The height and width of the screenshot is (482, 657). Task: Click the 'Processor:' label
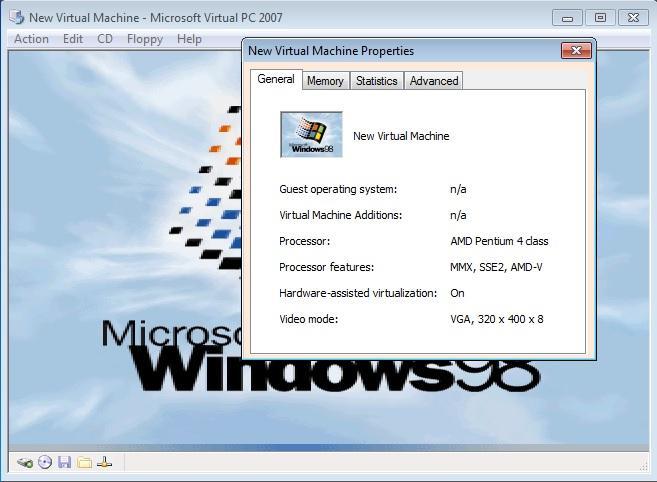pyautogui.click(x=304, y=241)
